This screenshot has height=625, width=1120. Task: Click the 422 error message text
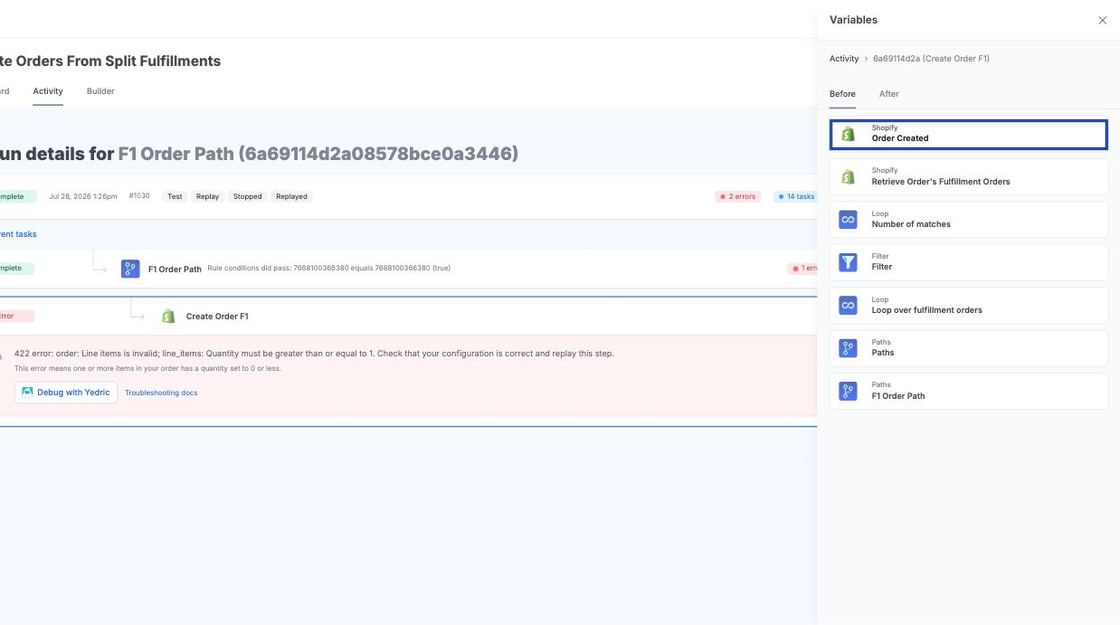click(314, 354)
